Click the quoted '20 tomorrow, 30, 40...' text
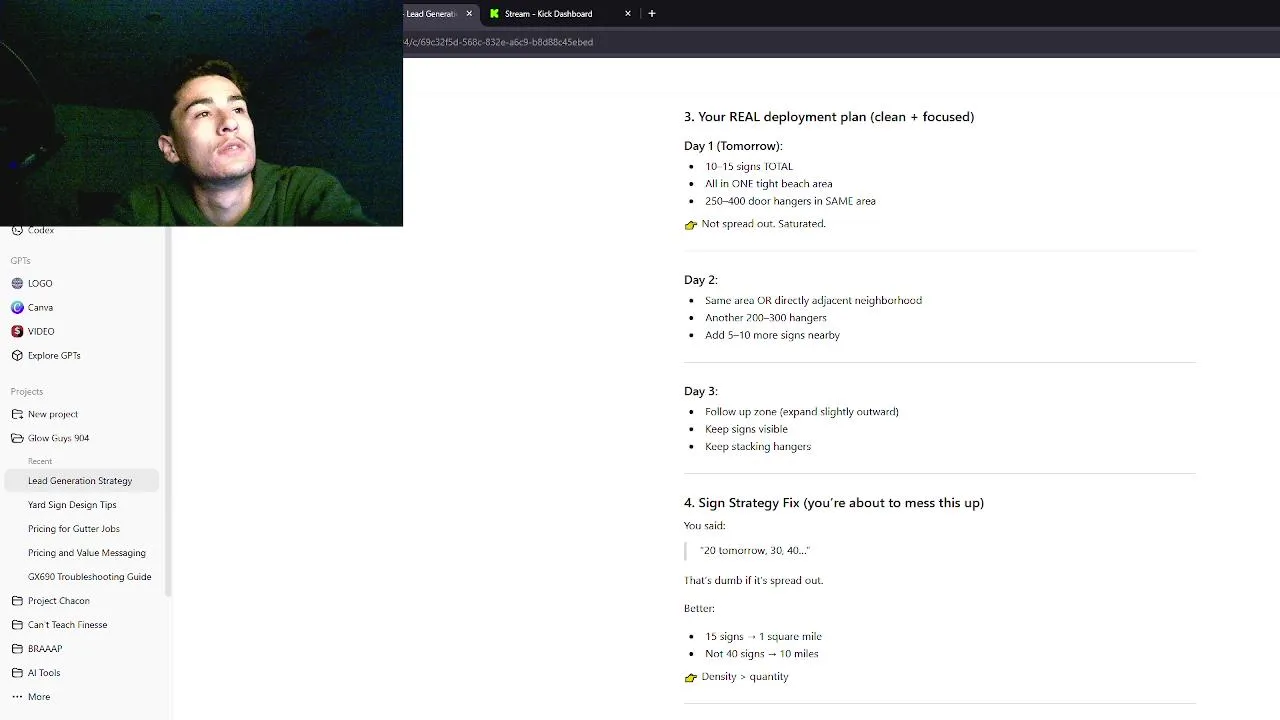This screenshot has height=720, width=1280. 755,551
